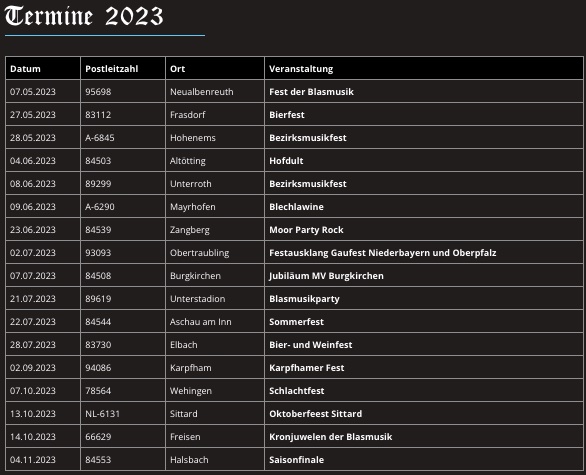Select the Hofdult event entry
The width and height of the screenshot is (586, 475).
pos(286,161)
